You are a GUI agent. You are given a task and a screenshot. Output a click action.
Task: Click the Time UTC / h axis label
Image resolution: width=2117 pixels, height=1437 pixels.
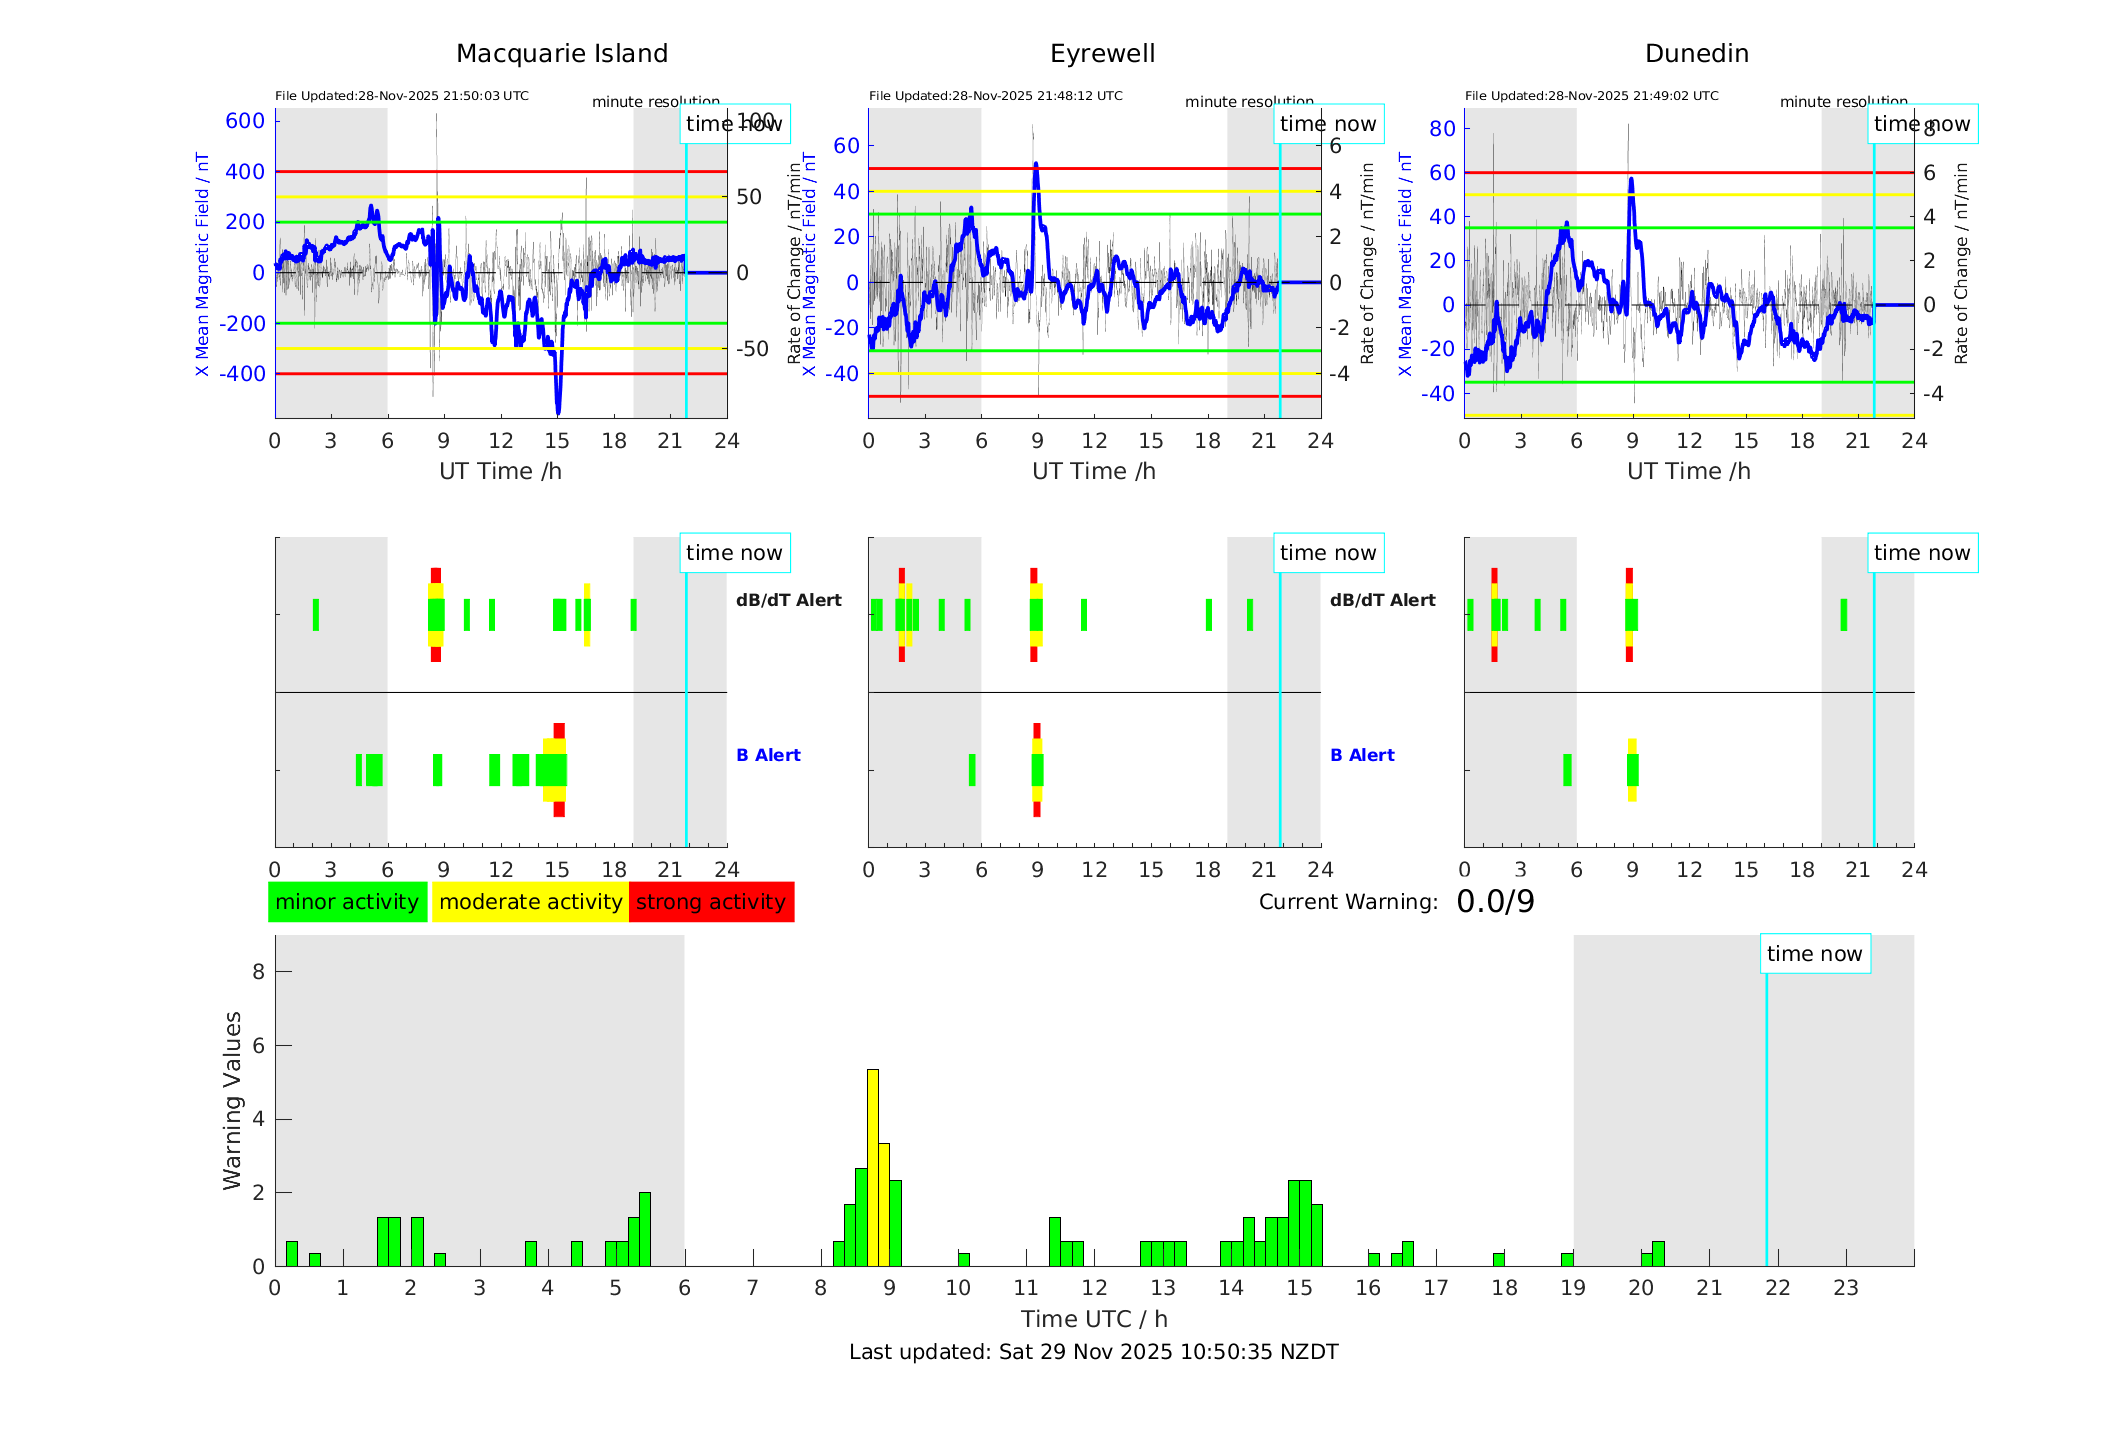coord(1093,1319)
